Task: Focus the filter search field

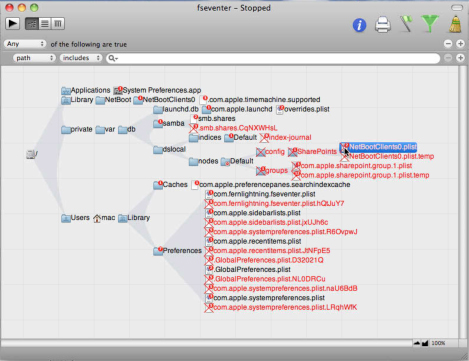Action: point(273,58)
